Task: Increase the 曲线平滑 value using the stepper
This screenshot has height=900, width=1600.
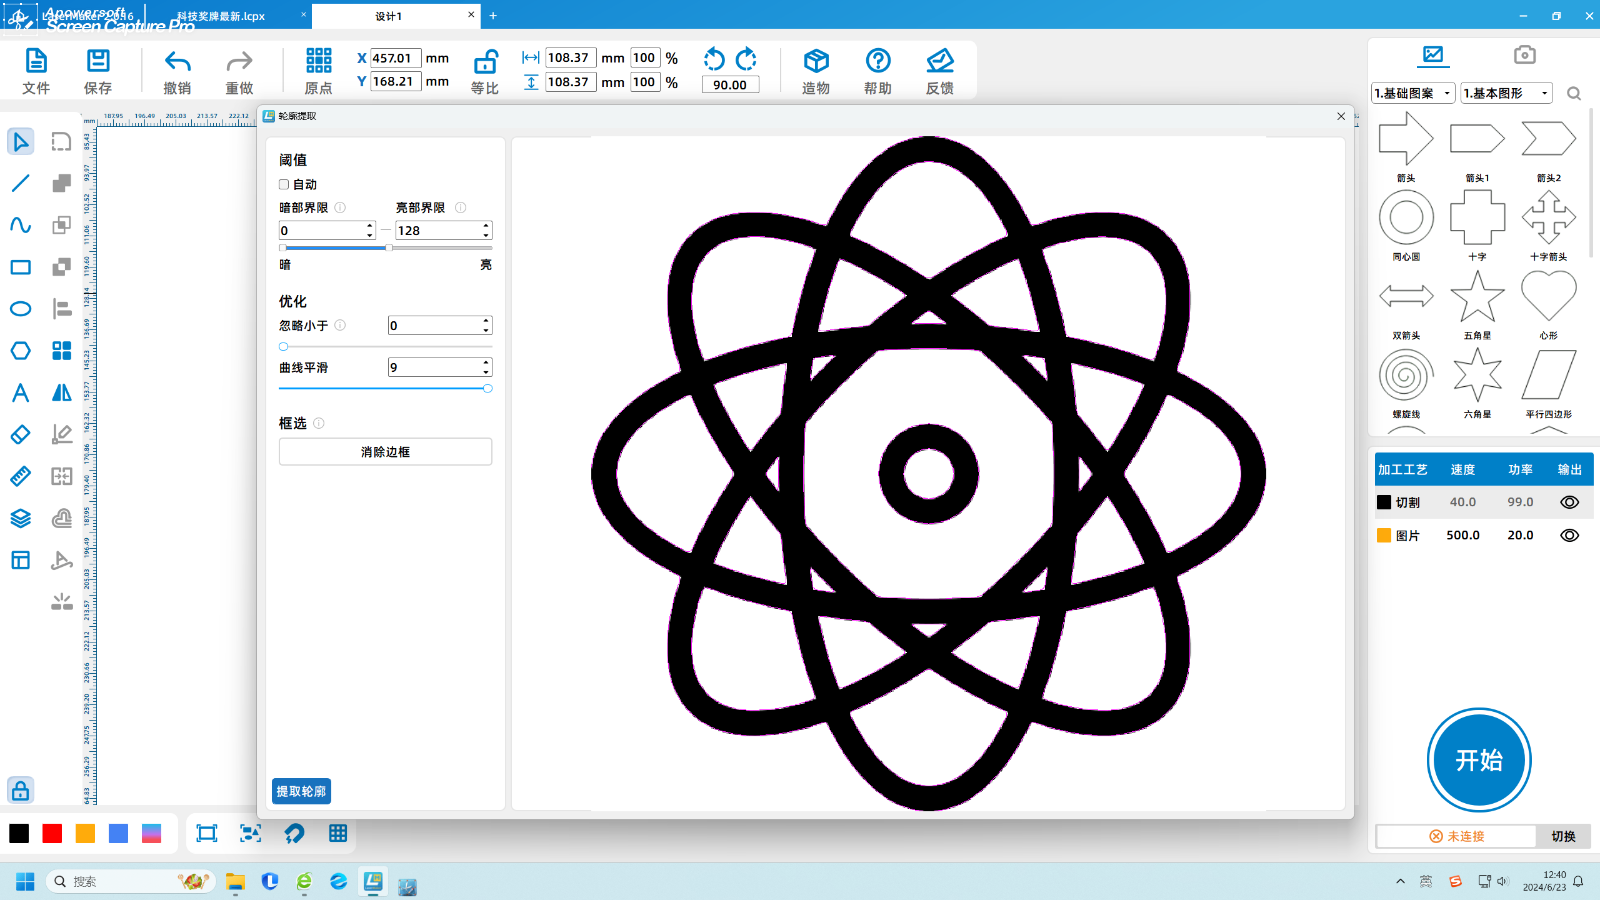Action: click(x=486, y=363)
